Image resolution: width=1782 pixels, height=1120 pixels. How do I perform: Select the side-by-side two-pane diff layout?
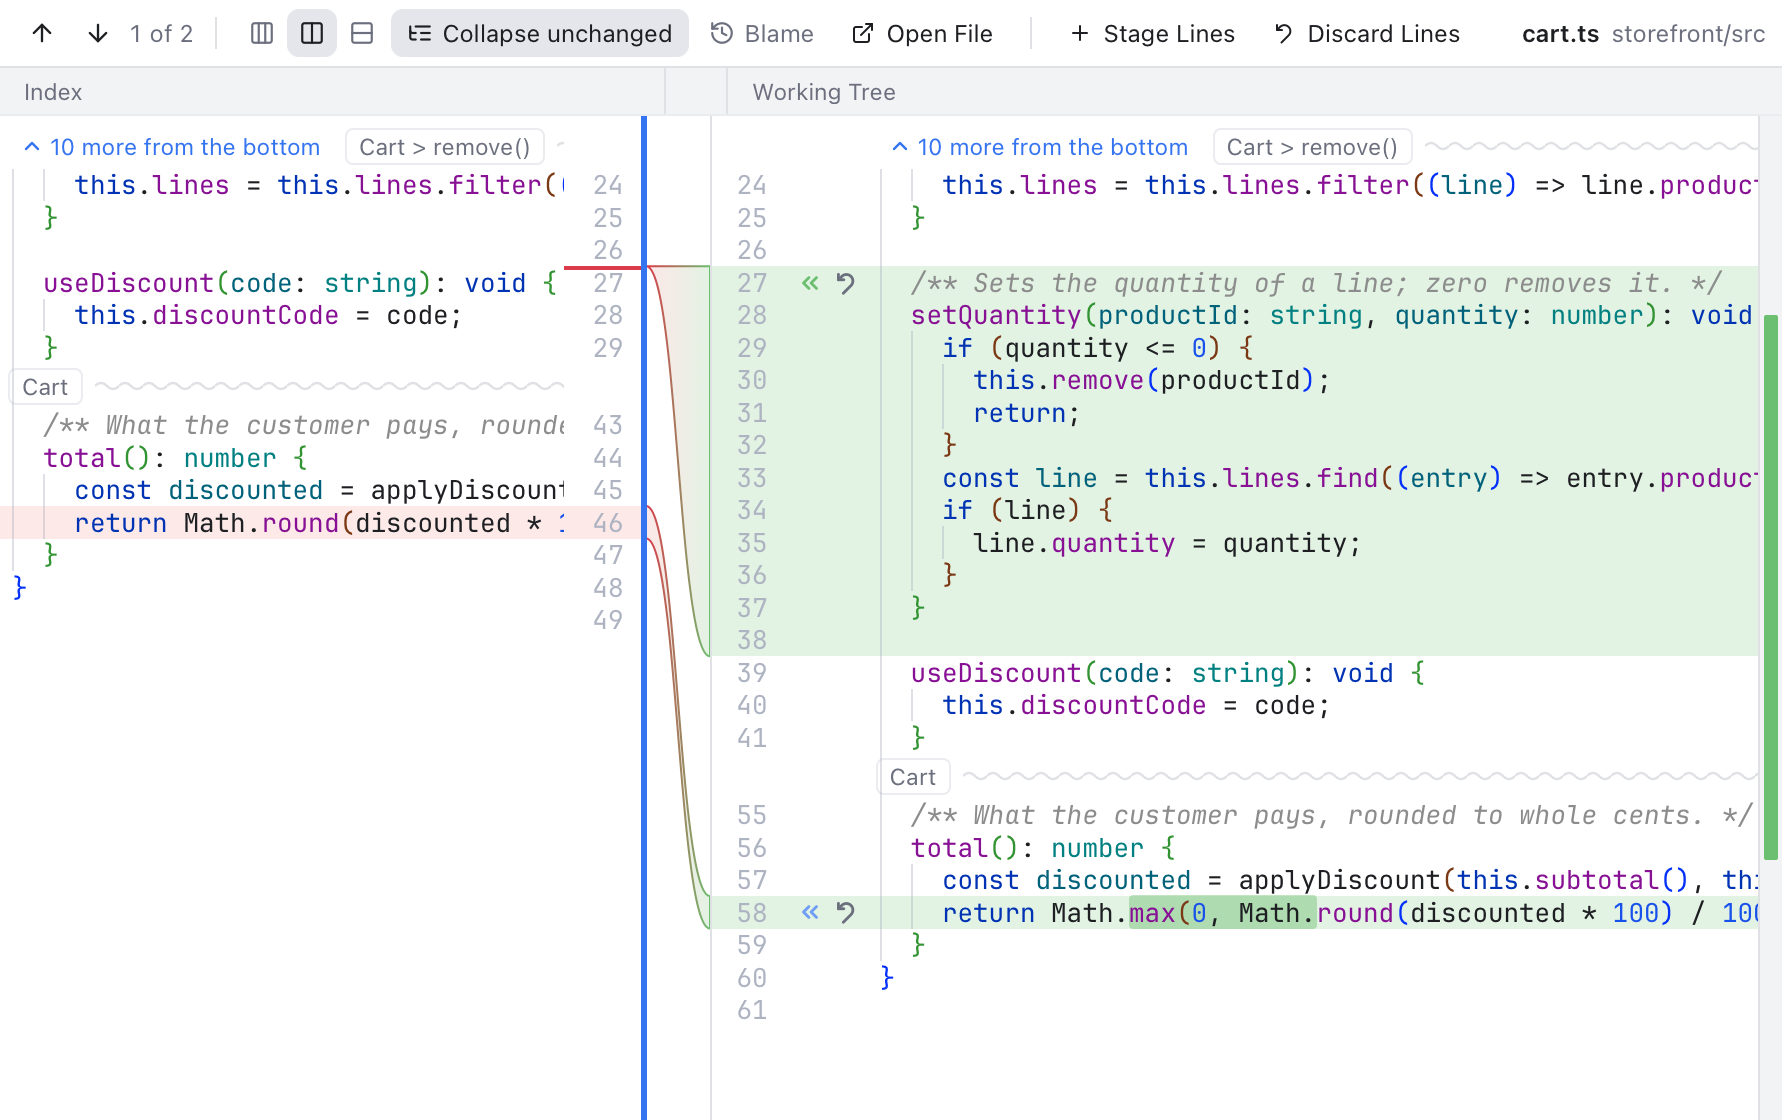click(x=312, y=34)
